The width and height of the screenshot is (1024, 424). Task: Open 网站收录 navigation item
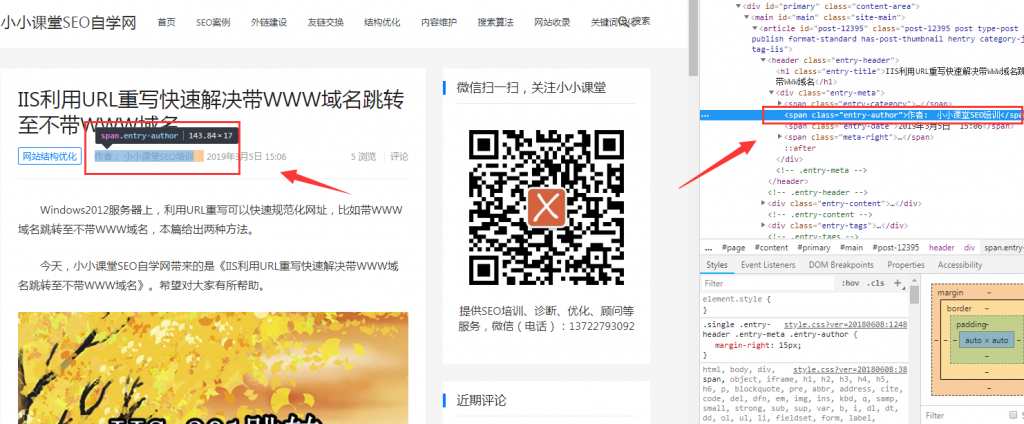[x=552, y=22]
